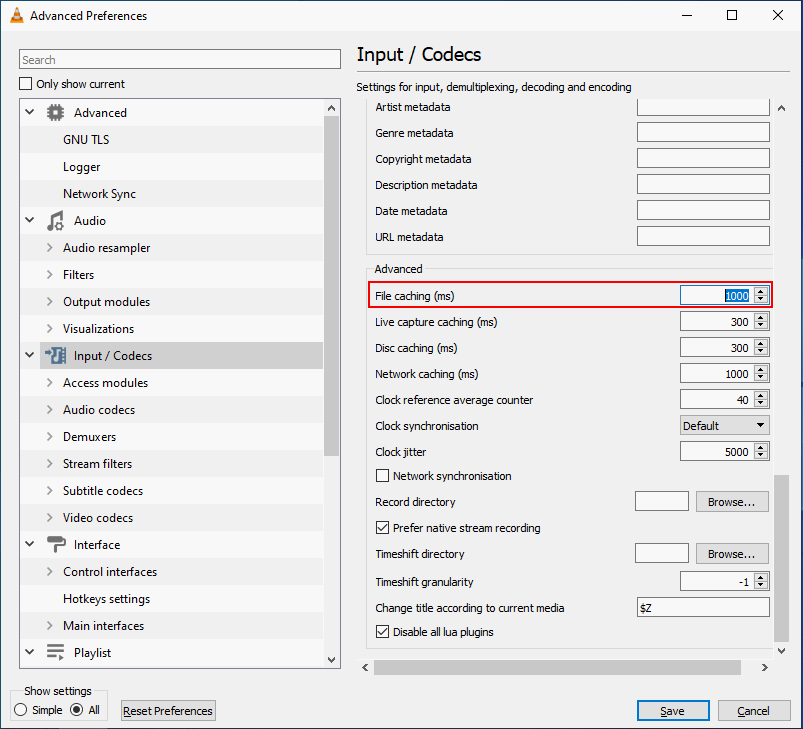Select Simple show settings radio
This screenshot has width=803, height=729.
pos(20,710)
